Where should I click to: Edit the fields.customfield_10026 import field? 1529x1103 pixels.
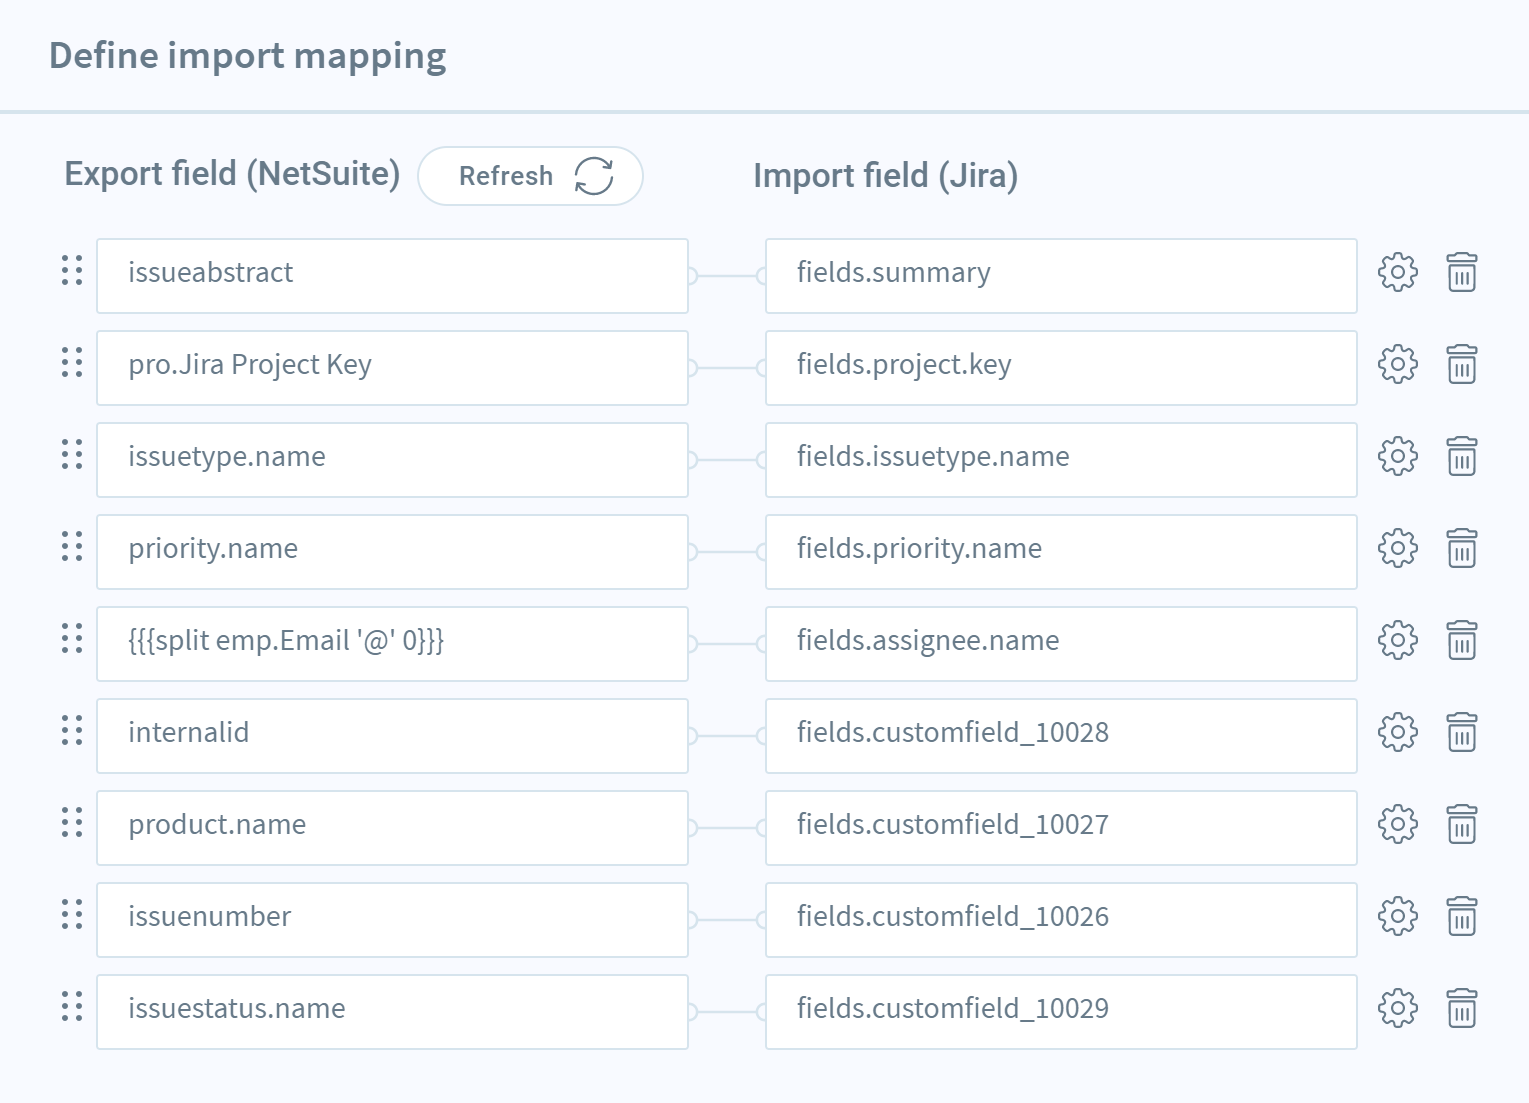tap(1061, 920)
